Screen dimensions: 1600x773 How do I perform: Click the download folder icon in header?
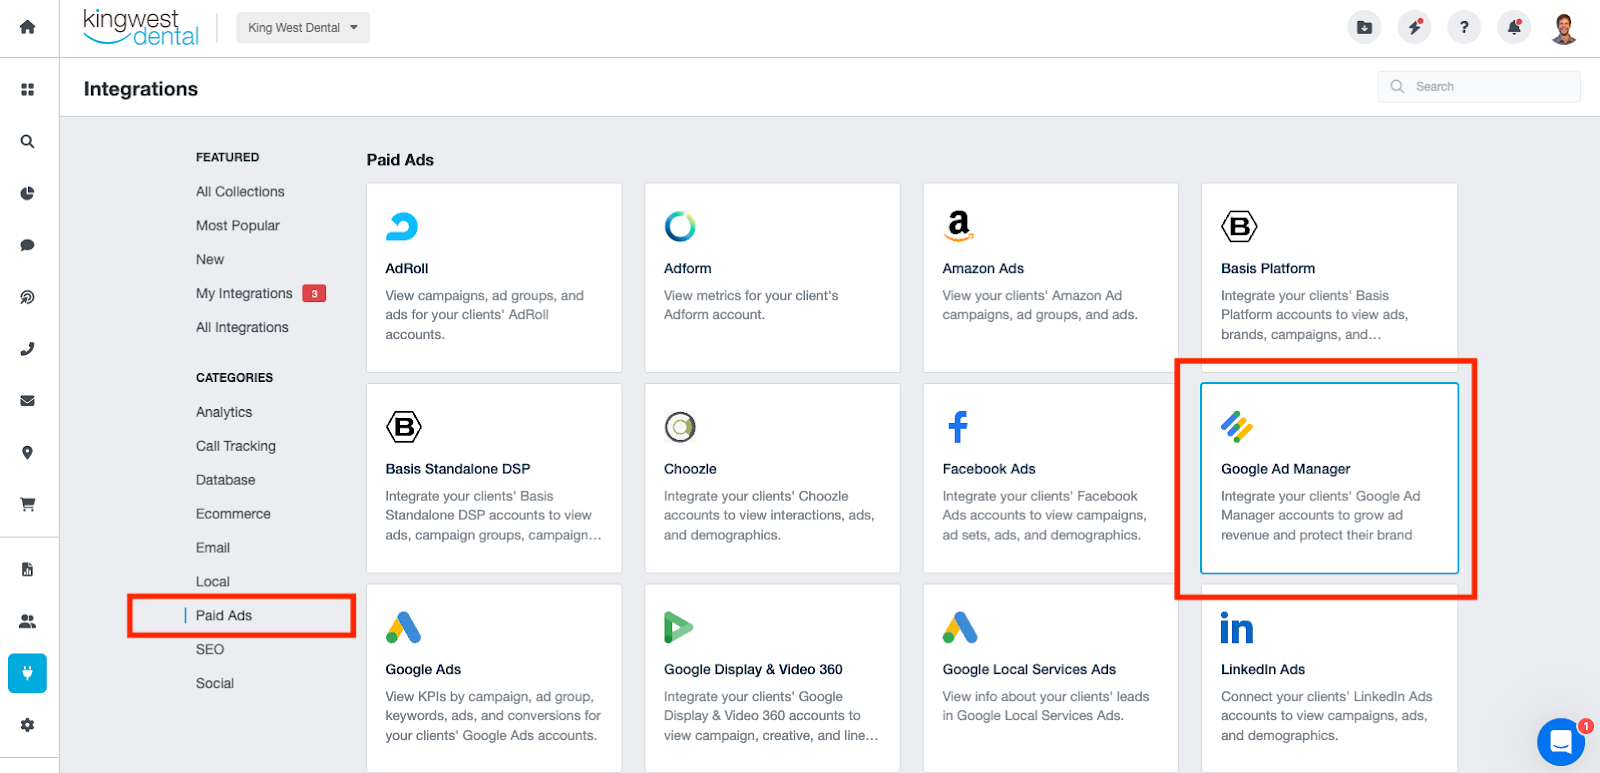pyautogui.click(x=1364, y=27)
